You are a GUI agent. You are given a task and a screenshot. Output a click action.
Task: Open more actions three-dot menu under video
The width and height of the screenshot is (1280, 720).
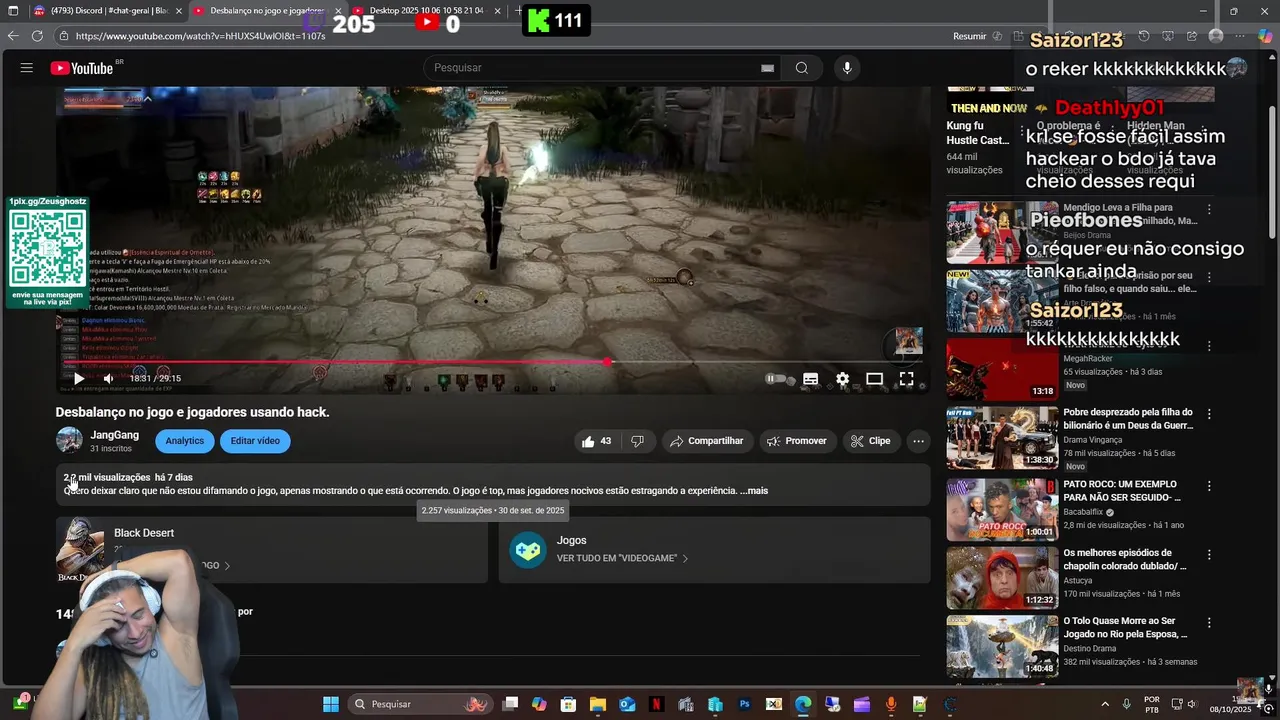point(918,441)
